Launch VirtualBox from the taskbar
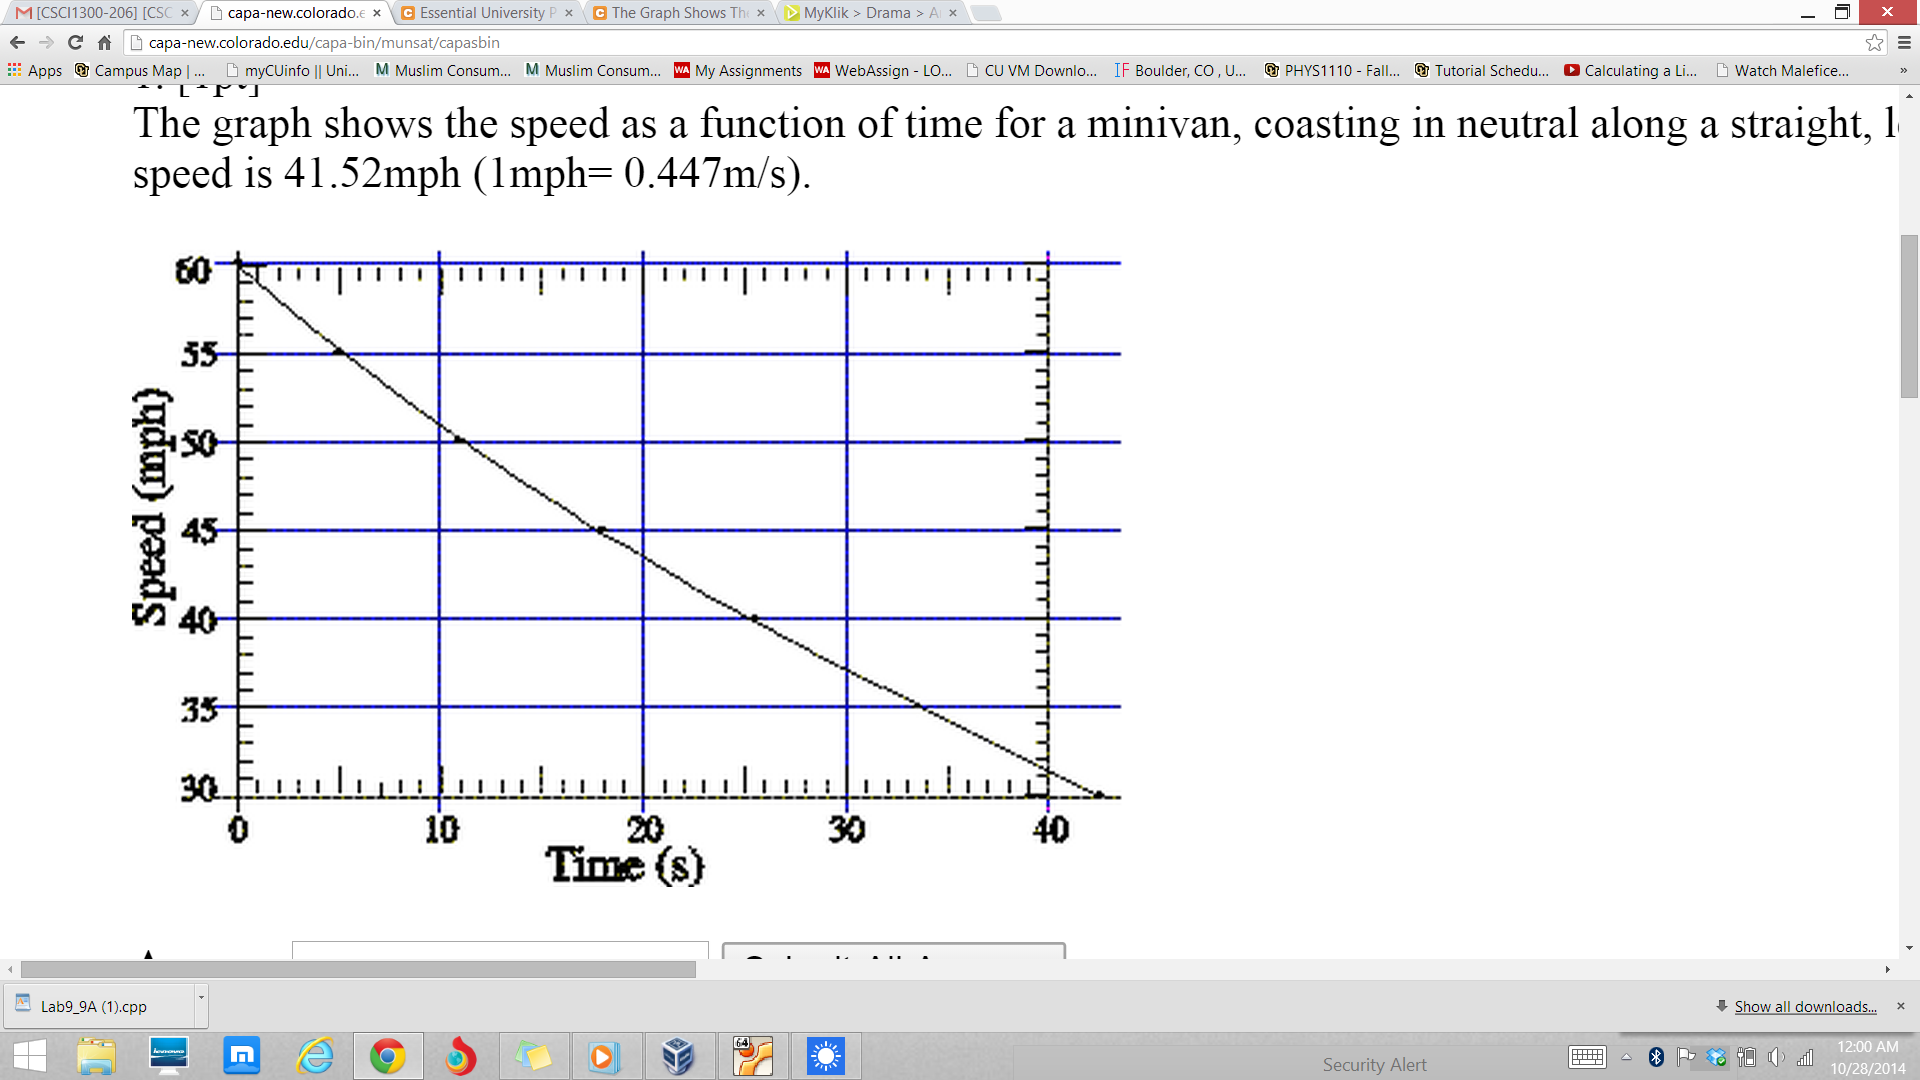1920x1080 pixels. coord(680,1056)
